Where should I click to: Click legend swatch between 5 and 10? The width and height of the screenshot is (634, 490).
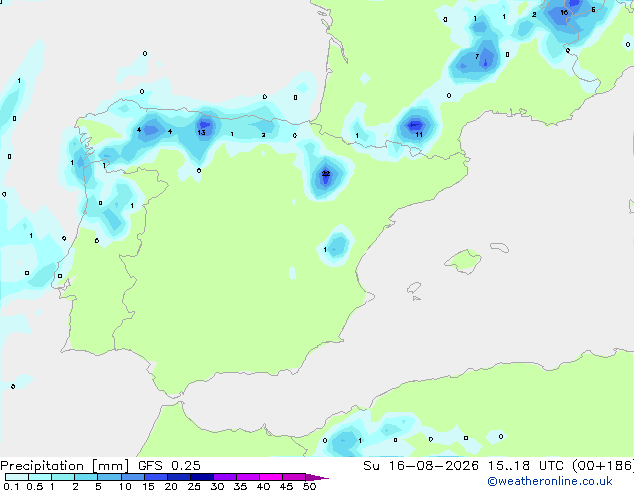(x=109, y=477)
